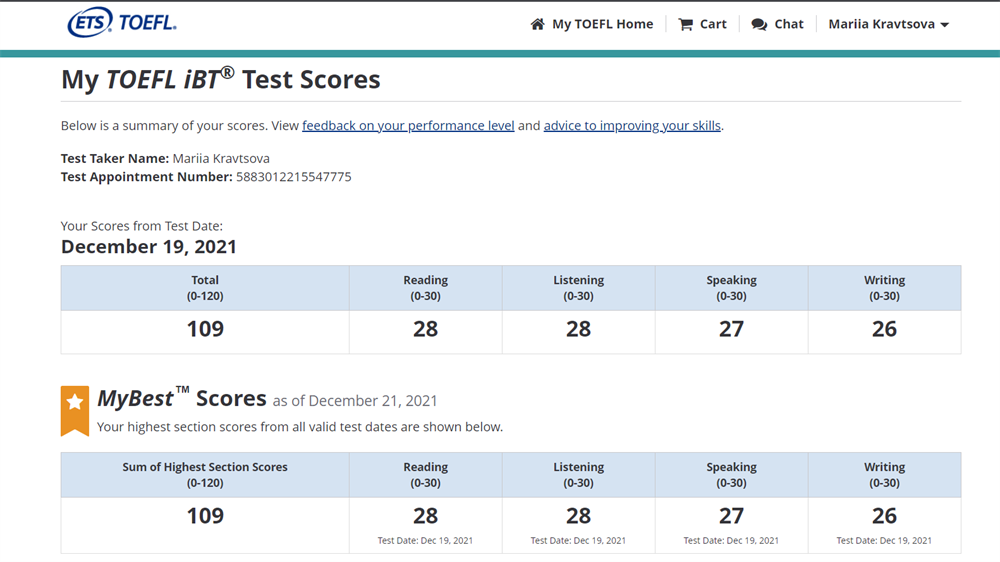Open feedback on your performance level link

click(x=408, y=126)
